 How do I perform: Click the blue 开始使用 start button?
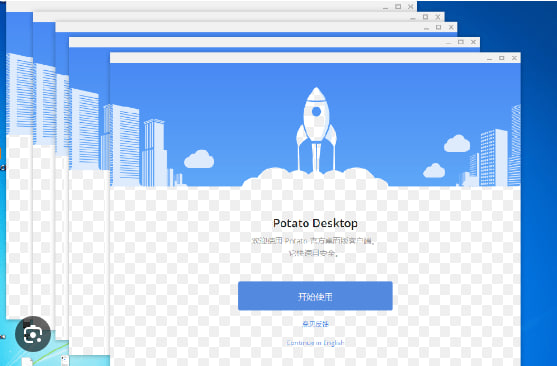coord(315,296)
